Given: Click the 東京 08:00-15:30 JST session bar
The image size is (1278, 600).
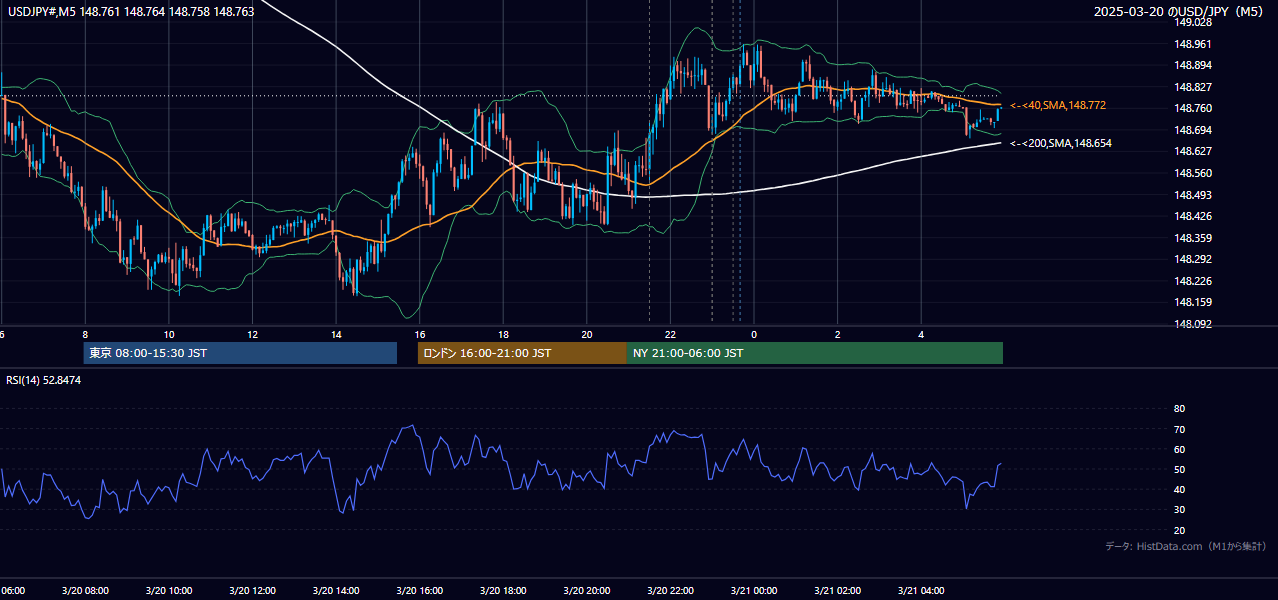Looking at the screenshot, I should pos(240,353).
